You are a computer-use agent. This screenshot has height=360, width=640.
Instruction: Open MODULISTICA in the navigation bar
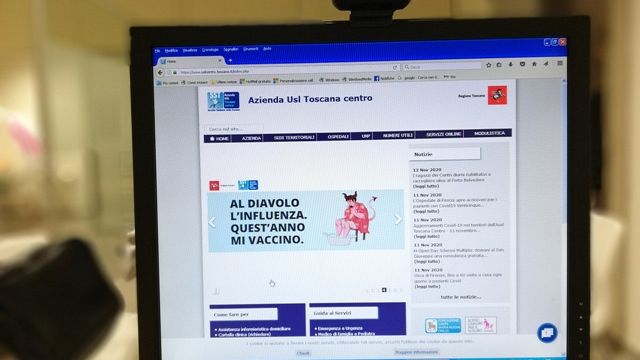[x=489, y=133]
